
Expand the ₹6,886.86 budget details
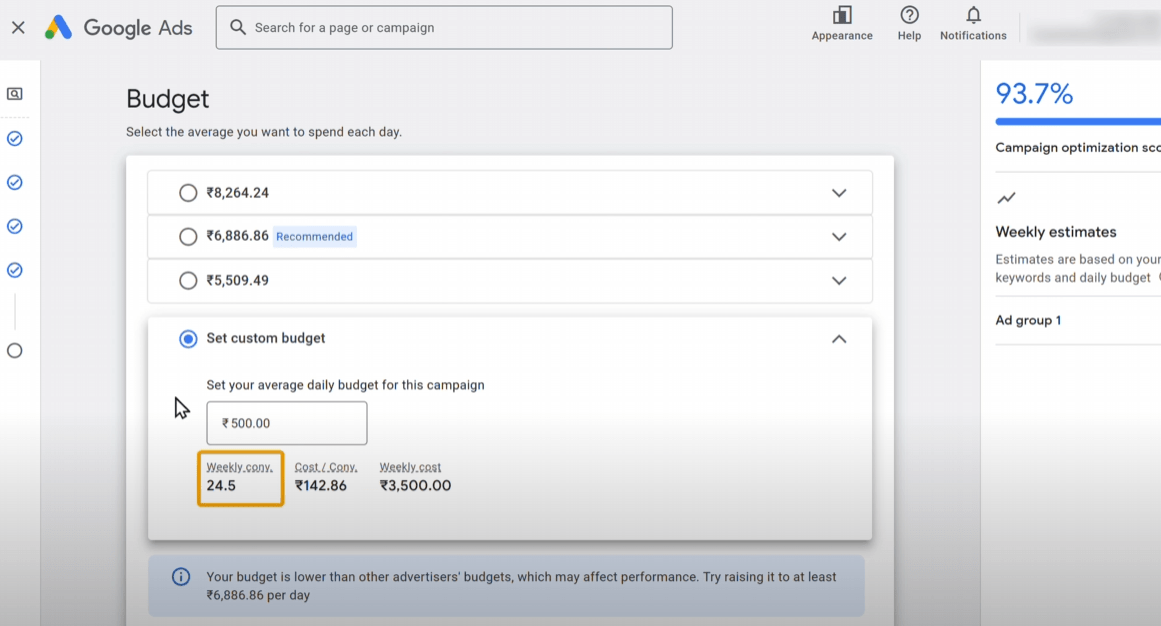coord(839,237)
